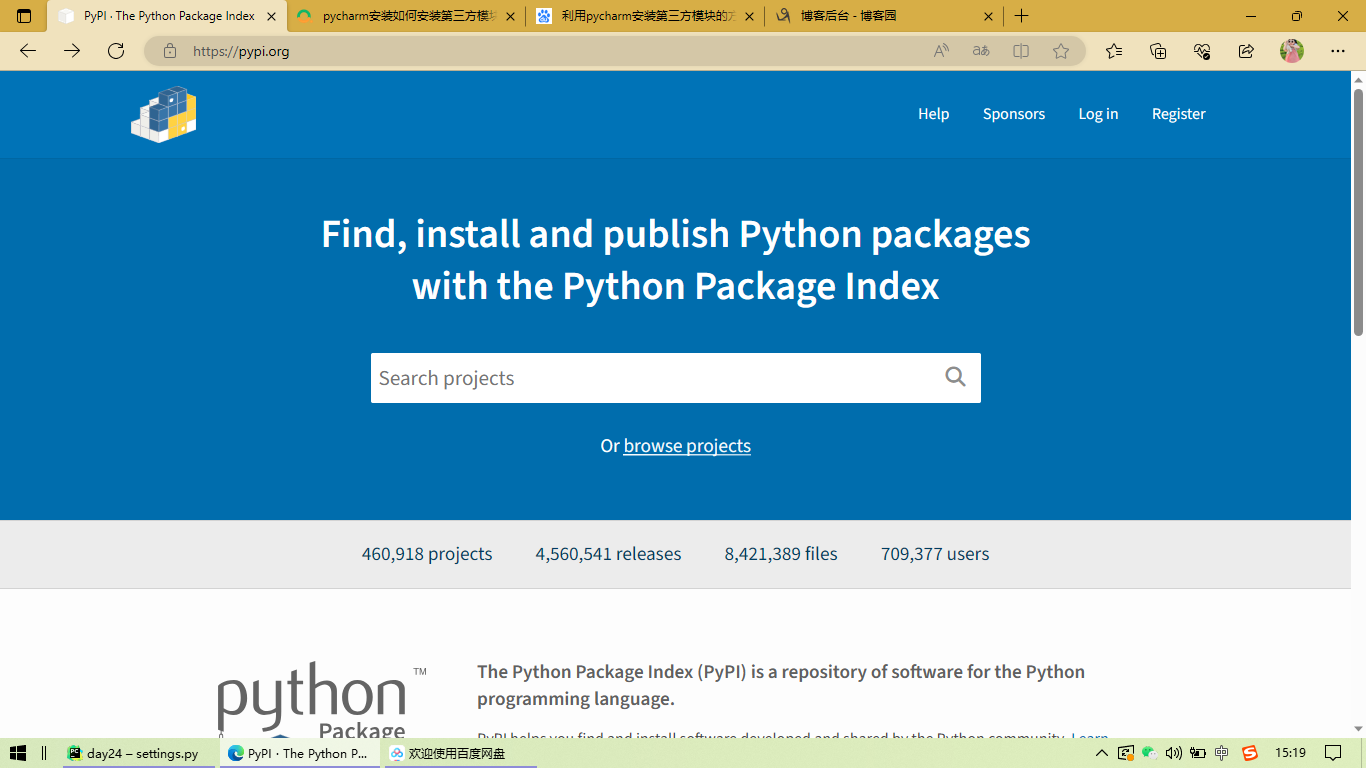Click the translate page icon

(x=981, y=51)
